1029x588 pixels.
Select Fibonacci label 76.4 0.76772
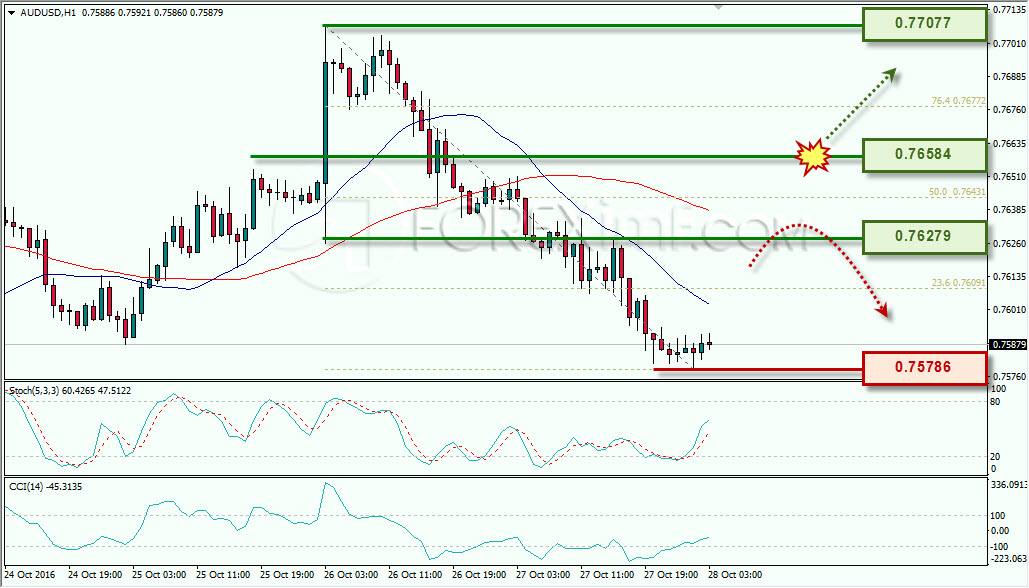tap(958, 101)
